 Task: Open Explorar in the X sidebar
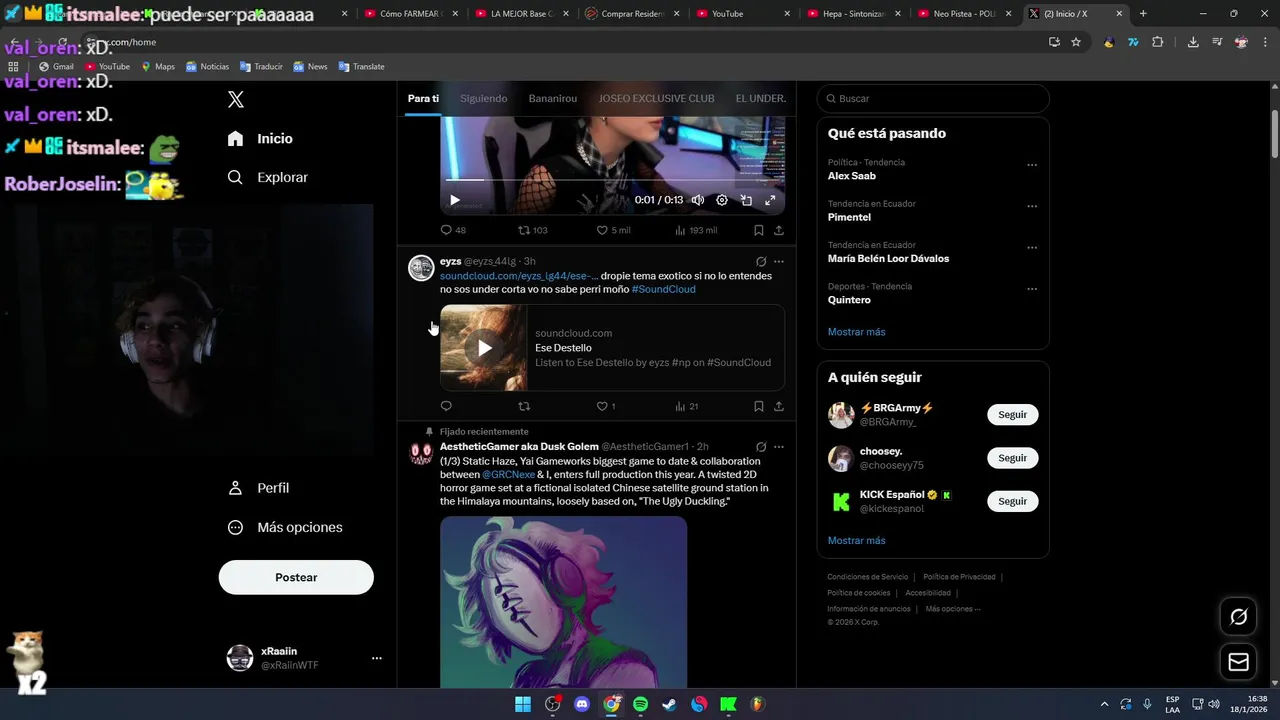click(268, 177)
